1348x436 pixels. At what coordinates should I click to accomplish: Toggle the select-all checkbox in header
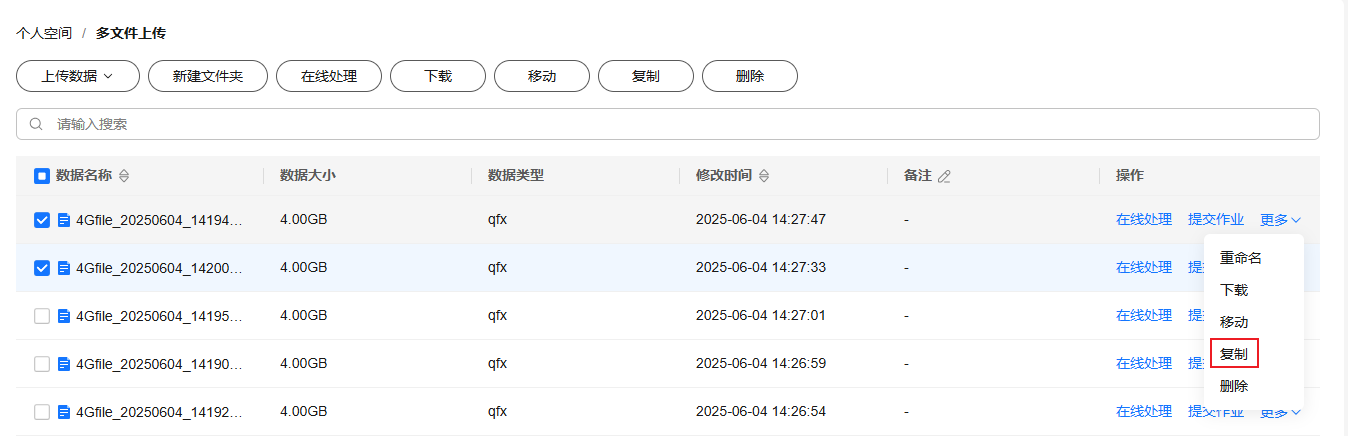(42, 176)
